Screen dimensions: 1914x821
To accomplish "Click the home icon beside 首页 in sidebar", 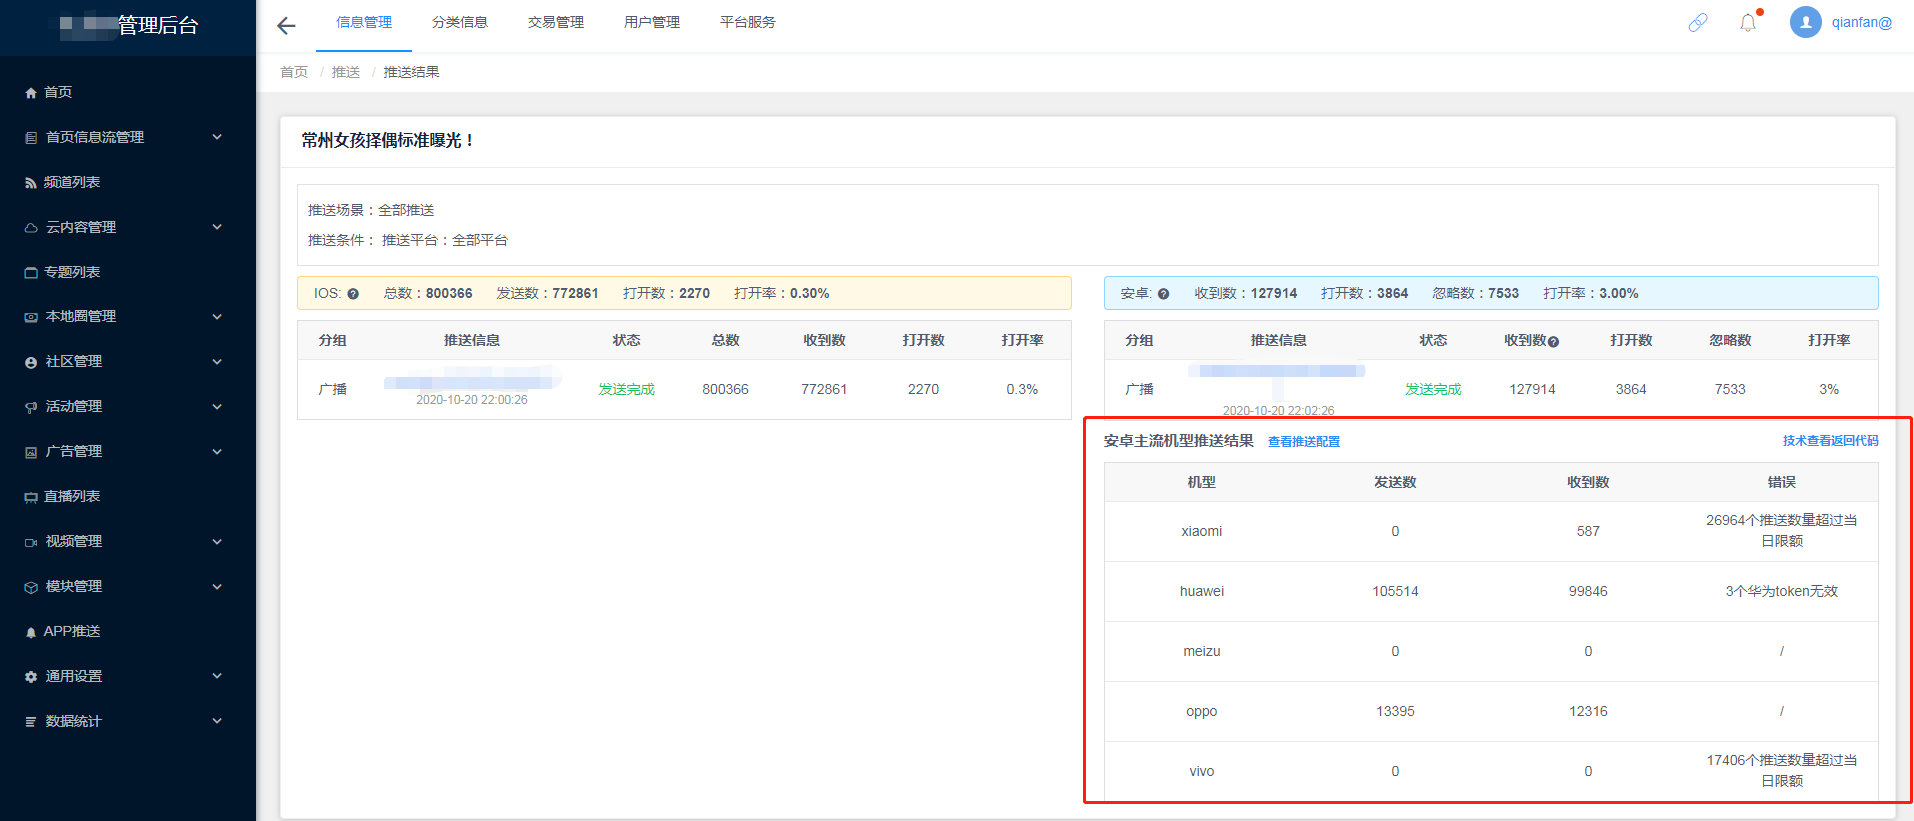I will [x=31, y=93].
